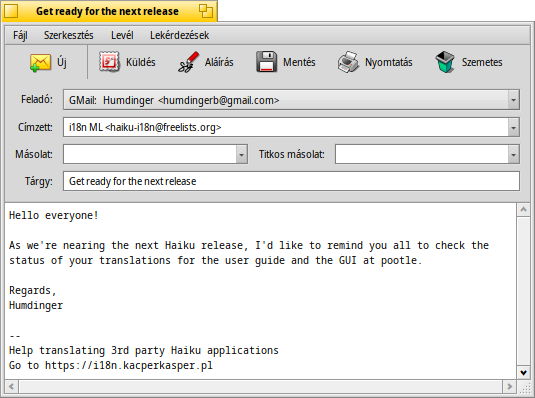The width and height of the screenshot is (535, 398).
Task: Click the Küldés label to send the mail
Action: (x=141, y=62)
